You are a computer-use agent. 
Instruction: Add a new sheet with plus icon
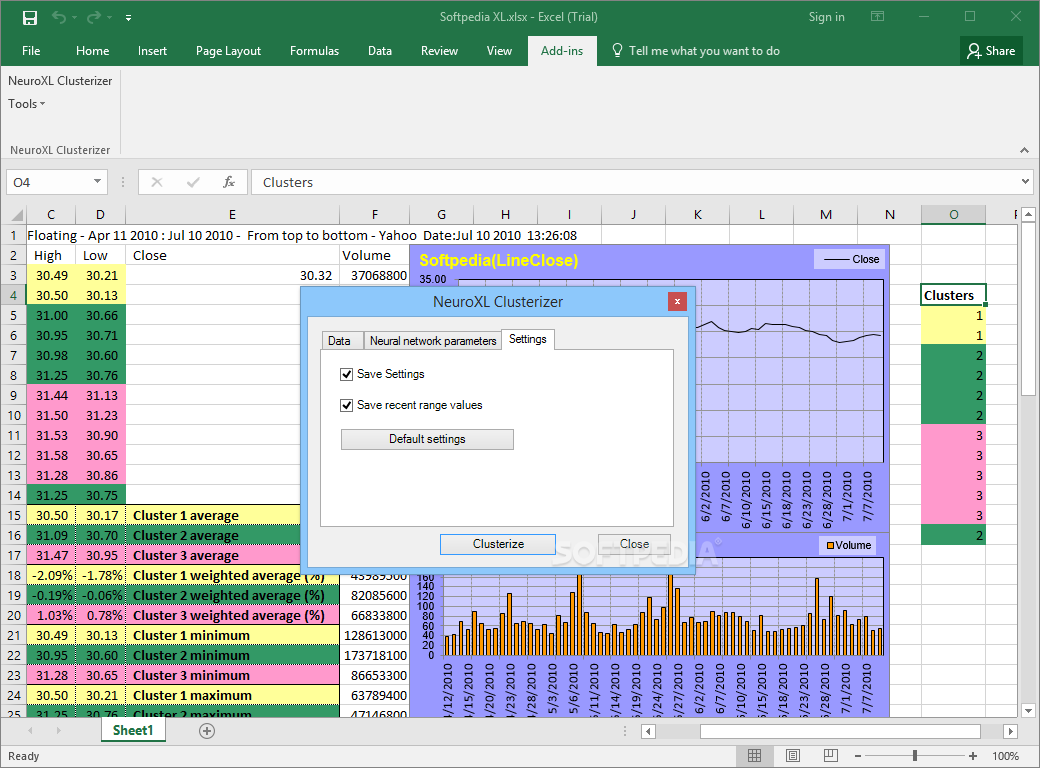[x=207, y=731]
